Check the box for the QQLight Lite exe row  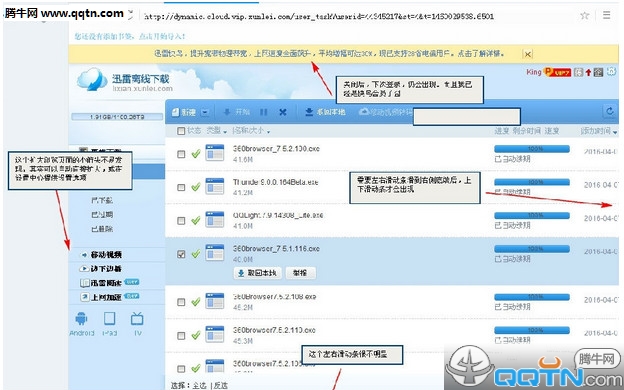(181, 220)
